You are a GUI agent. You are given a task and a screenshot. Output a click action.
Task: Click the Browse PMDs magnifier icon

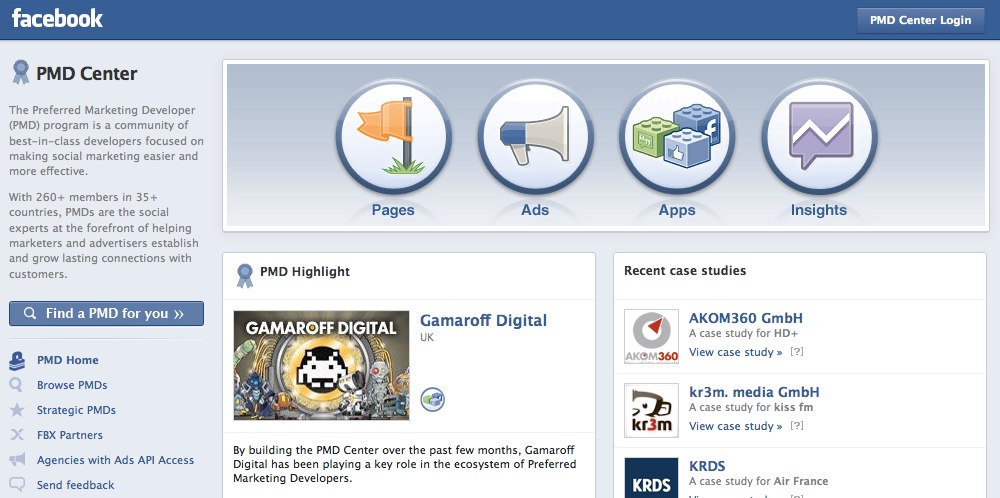click(16, 385)
